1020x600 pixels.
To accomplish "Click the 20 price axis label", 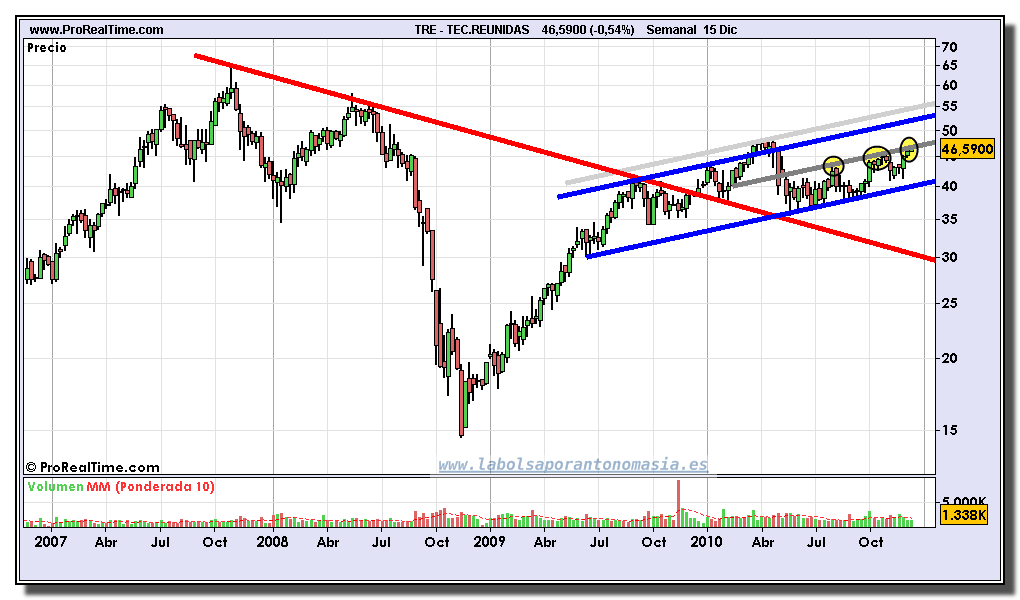I will (x=949, y=359).
